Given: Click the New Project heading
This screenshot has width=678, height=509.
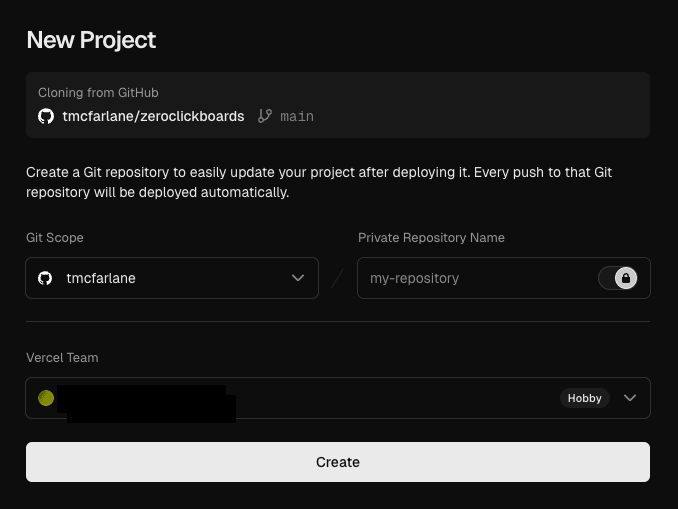Looking at the screenshot, I should click(x=91, y=40).
